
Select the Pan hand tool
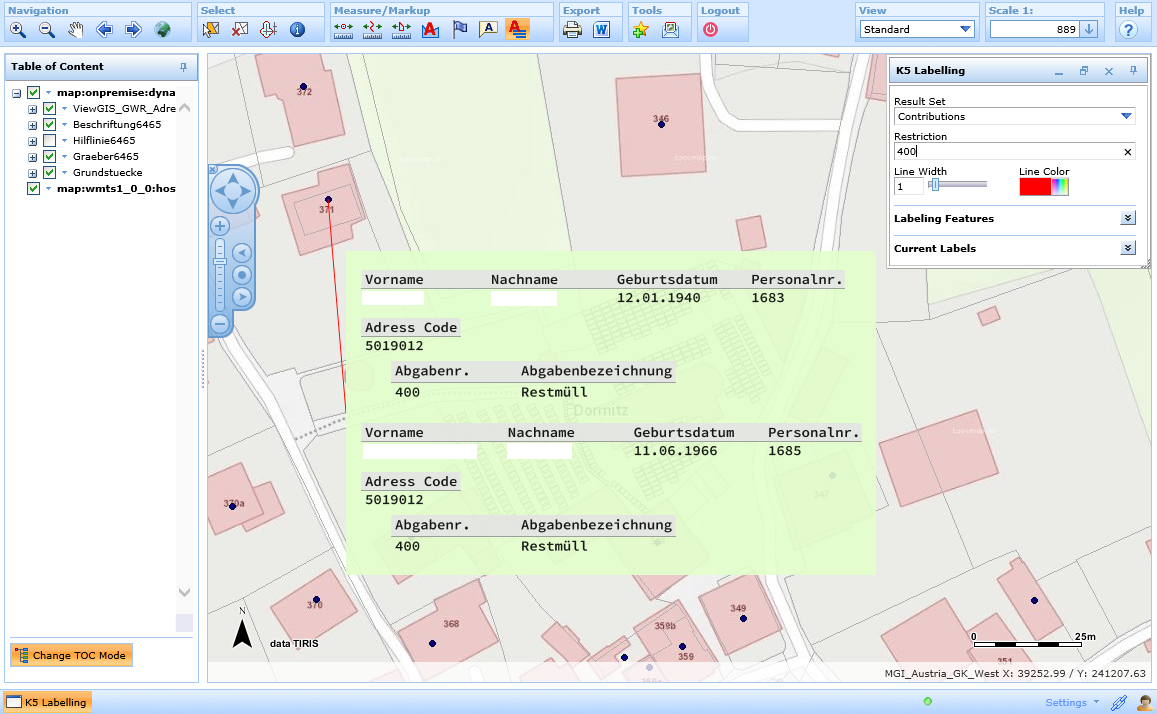coord(75,30)
